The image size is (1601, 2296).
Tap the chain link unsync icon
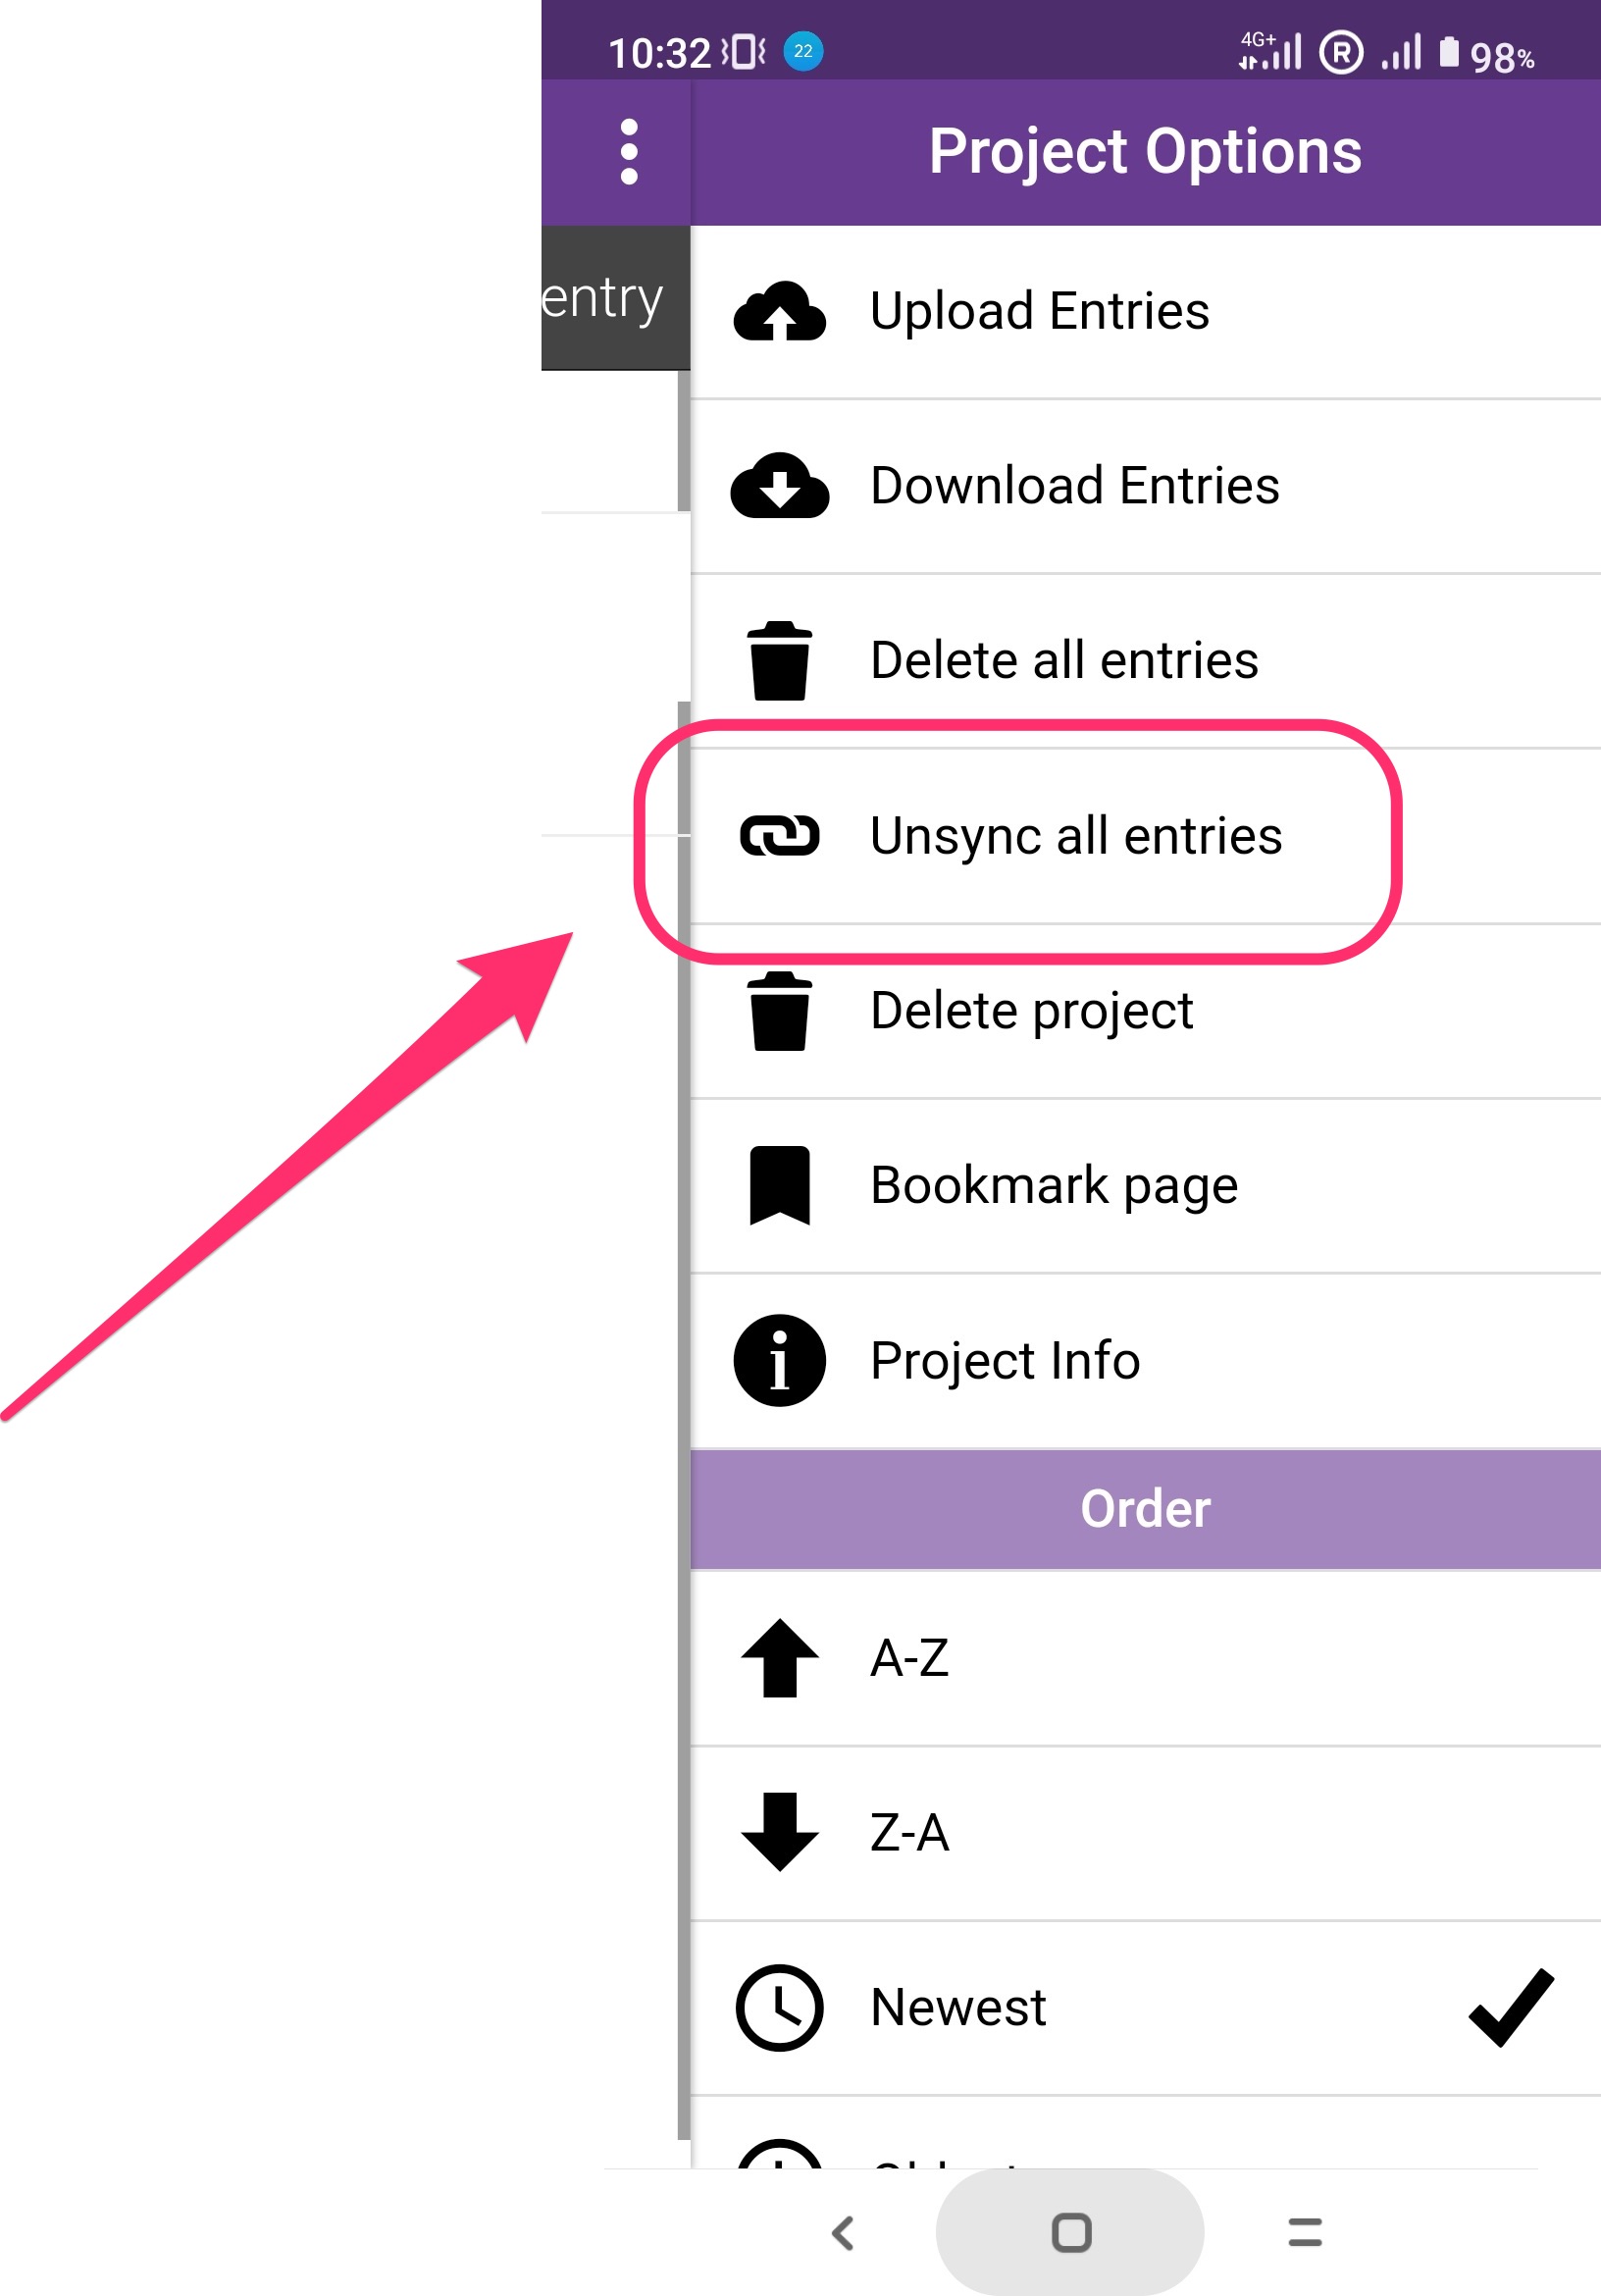pyautogui.click(x=779, y=836)
